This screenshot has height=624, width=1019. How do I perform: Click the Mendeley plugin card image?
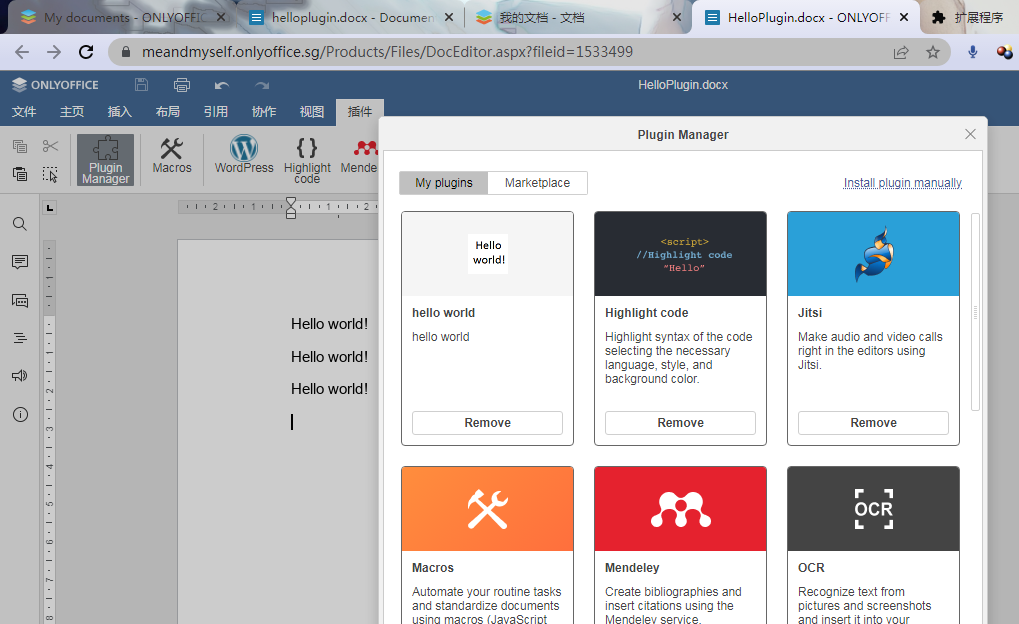tap(680, 509)
